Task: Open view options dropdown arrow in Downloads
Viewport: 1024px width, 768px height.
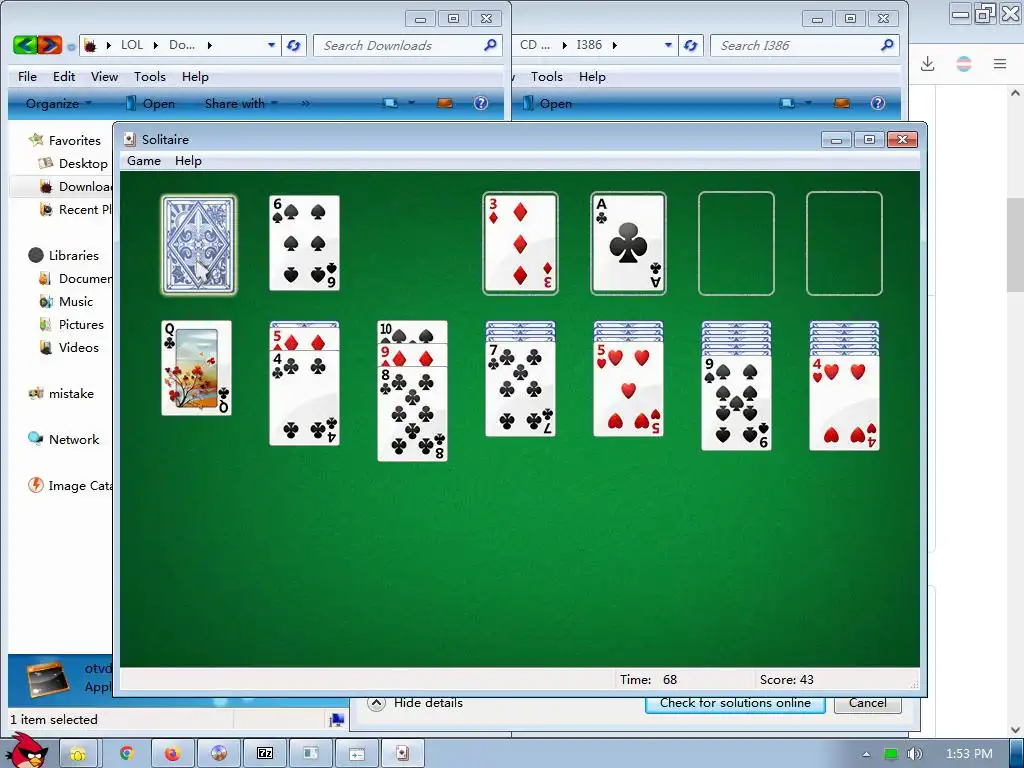Action: [x=411, y=103]
